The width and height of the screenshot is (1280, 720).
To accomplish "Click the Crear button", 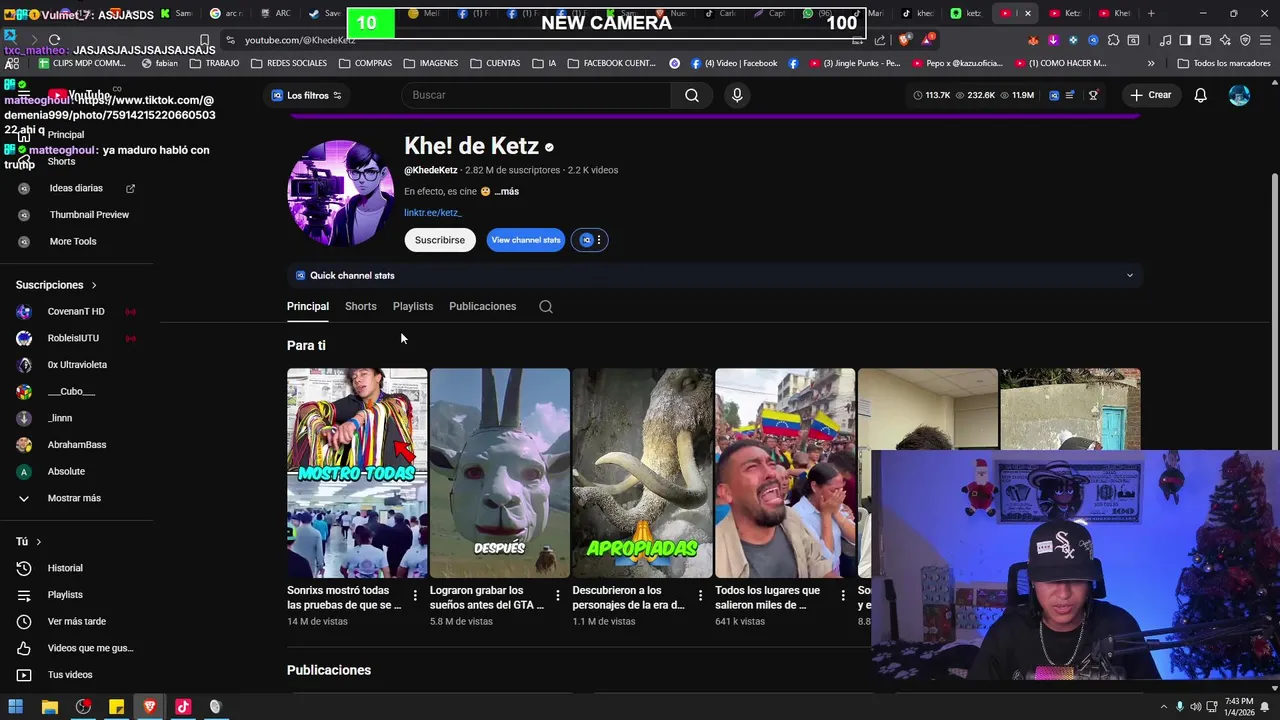I will click(x=1151, y=95).
